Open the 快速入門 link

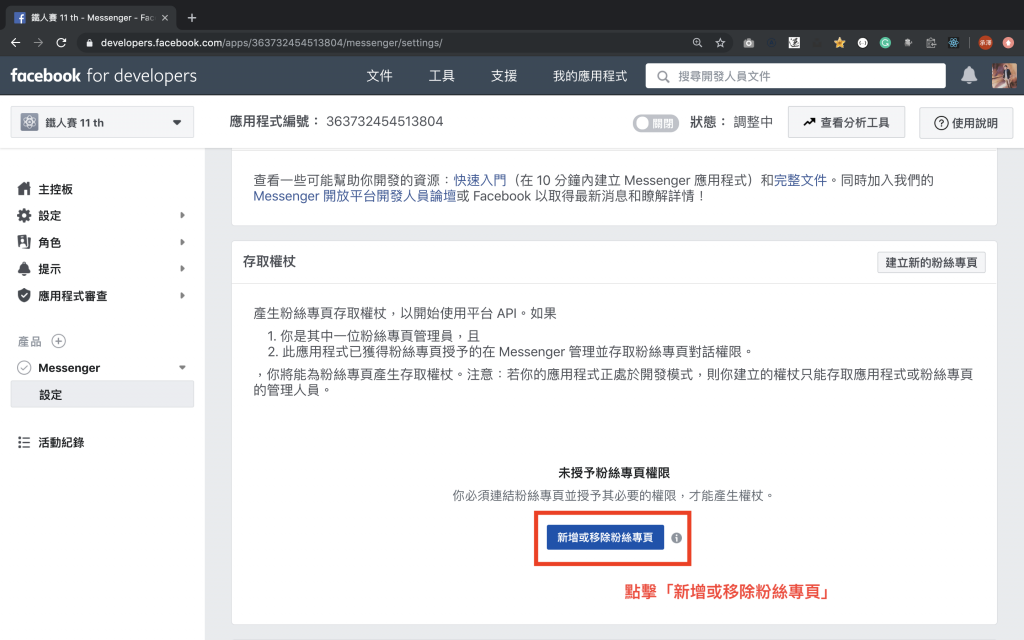[x=480, y=180]
